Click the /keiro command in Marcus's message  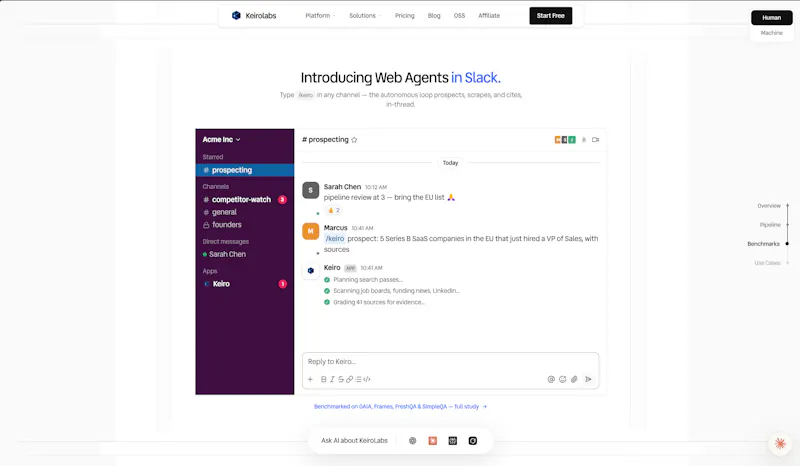pyautogui.click(x=335, y=238)
